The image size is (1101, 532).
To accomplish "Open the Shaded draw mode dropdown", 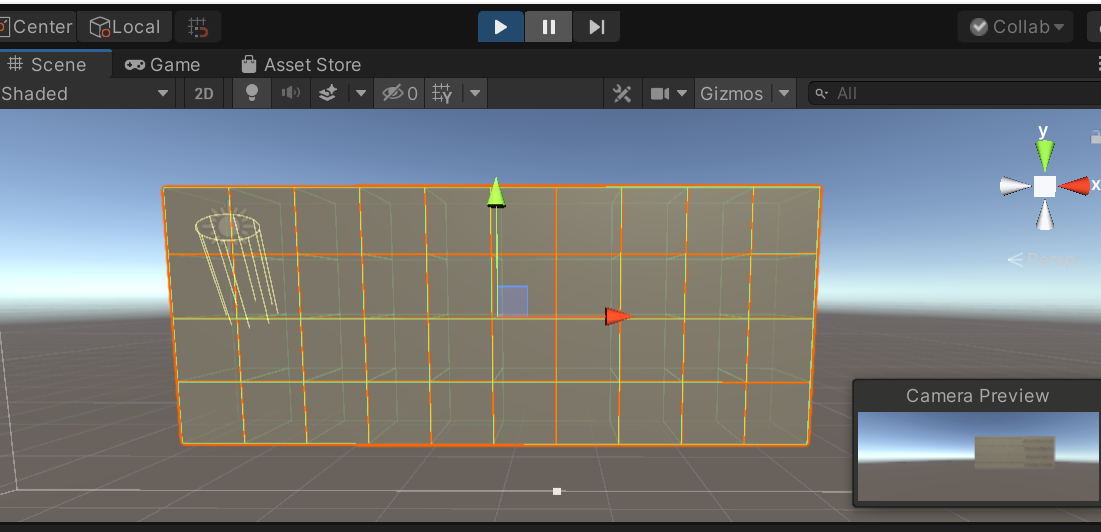I will (x=85, y=93).
